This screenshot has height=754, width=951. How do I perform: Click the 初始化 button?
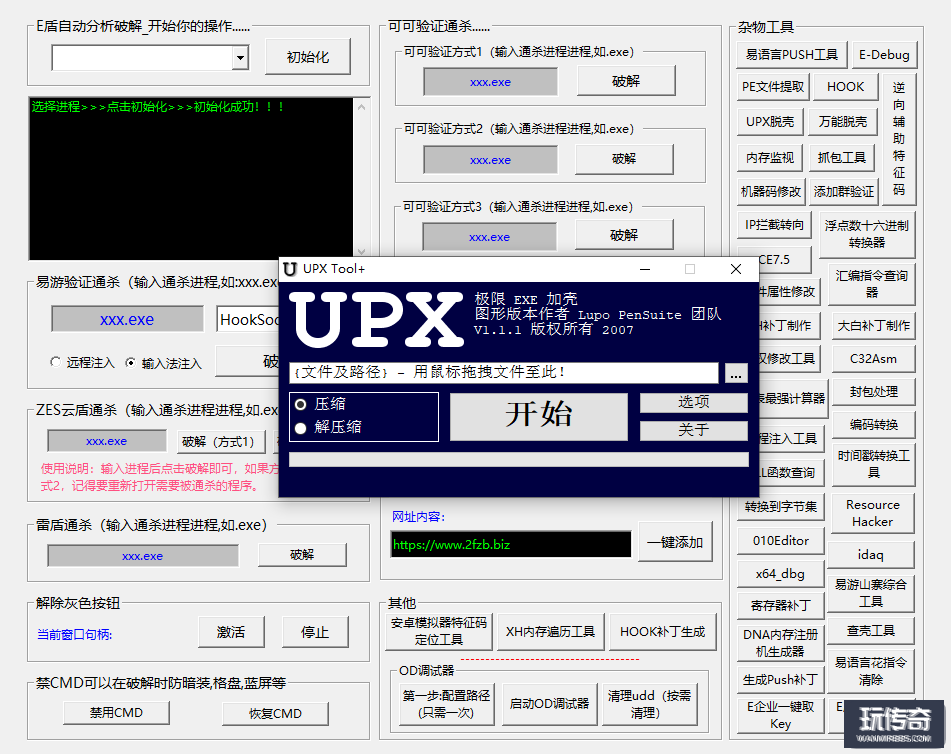(x=308, y=57)
